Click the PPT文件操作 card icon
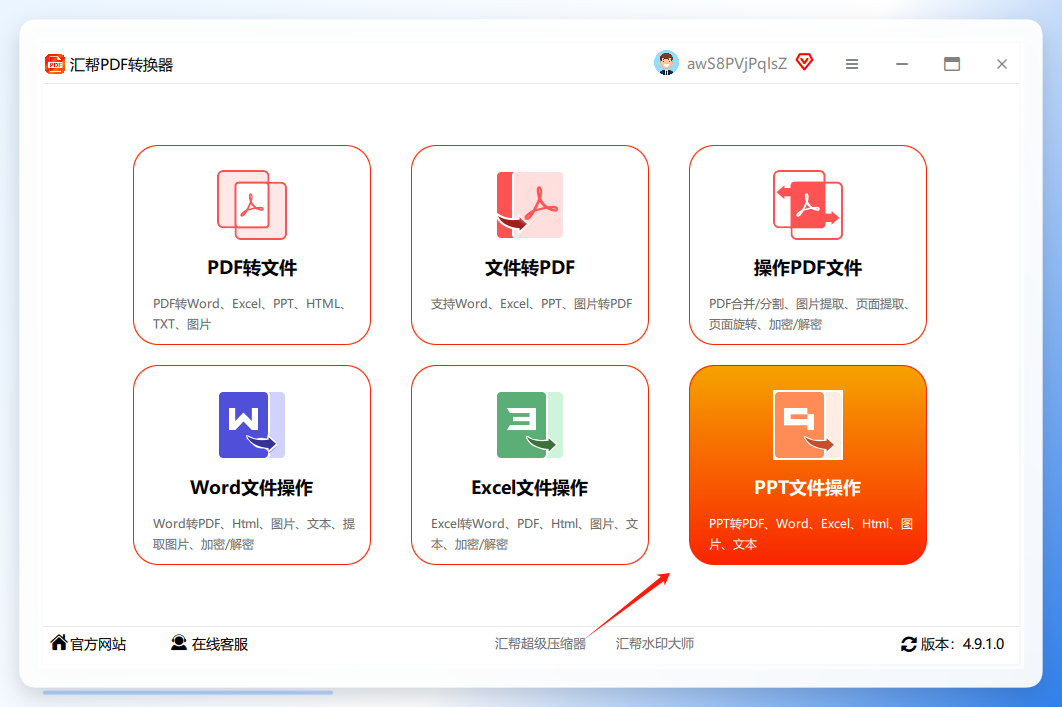Viewport: 1062px width, 707px height. 808,425
